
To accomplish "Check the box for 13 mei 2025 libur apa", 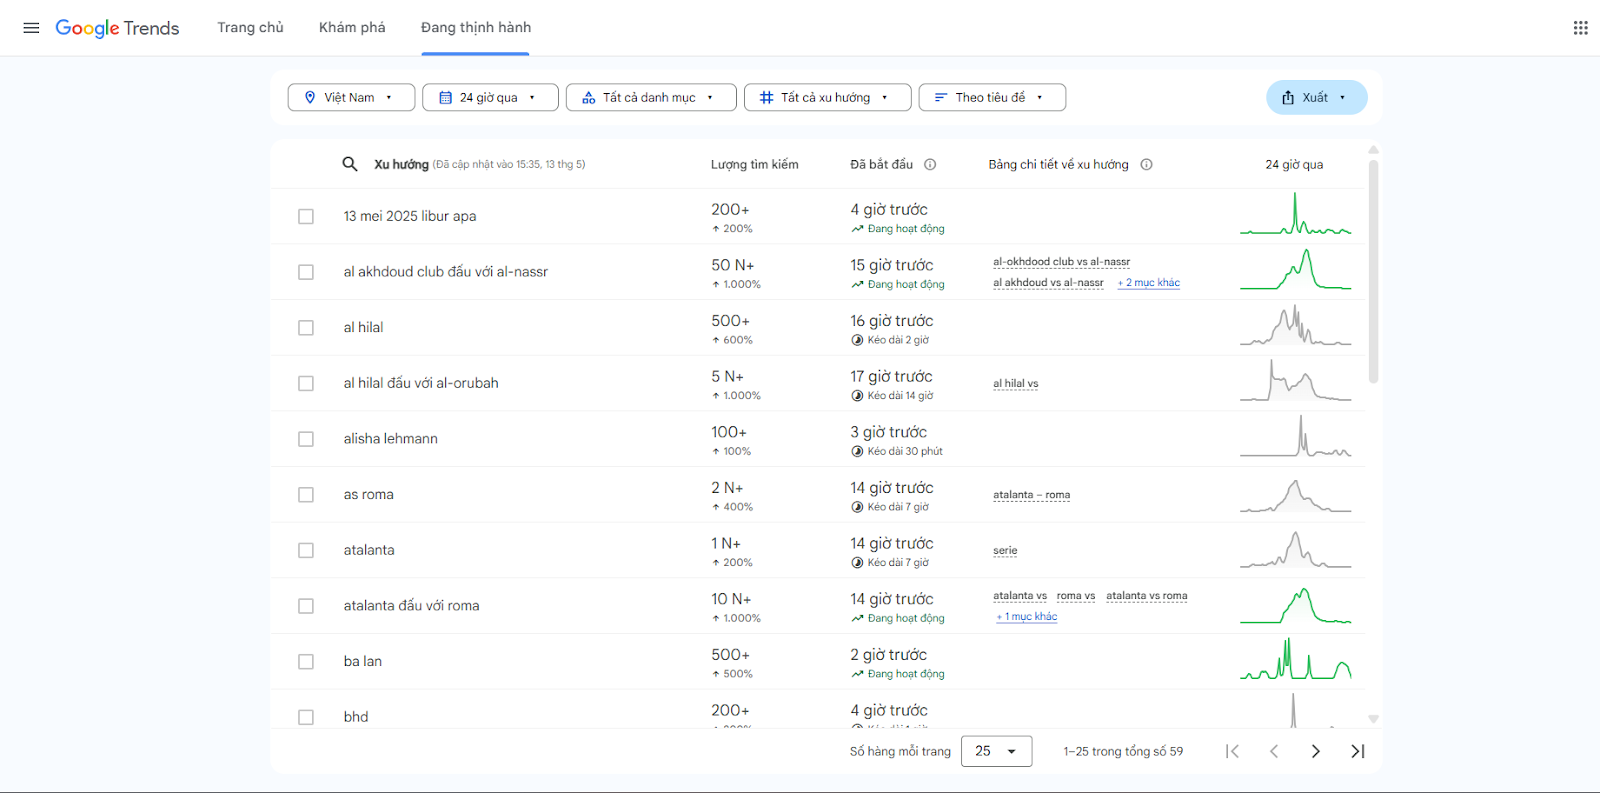I will (306, 216).
